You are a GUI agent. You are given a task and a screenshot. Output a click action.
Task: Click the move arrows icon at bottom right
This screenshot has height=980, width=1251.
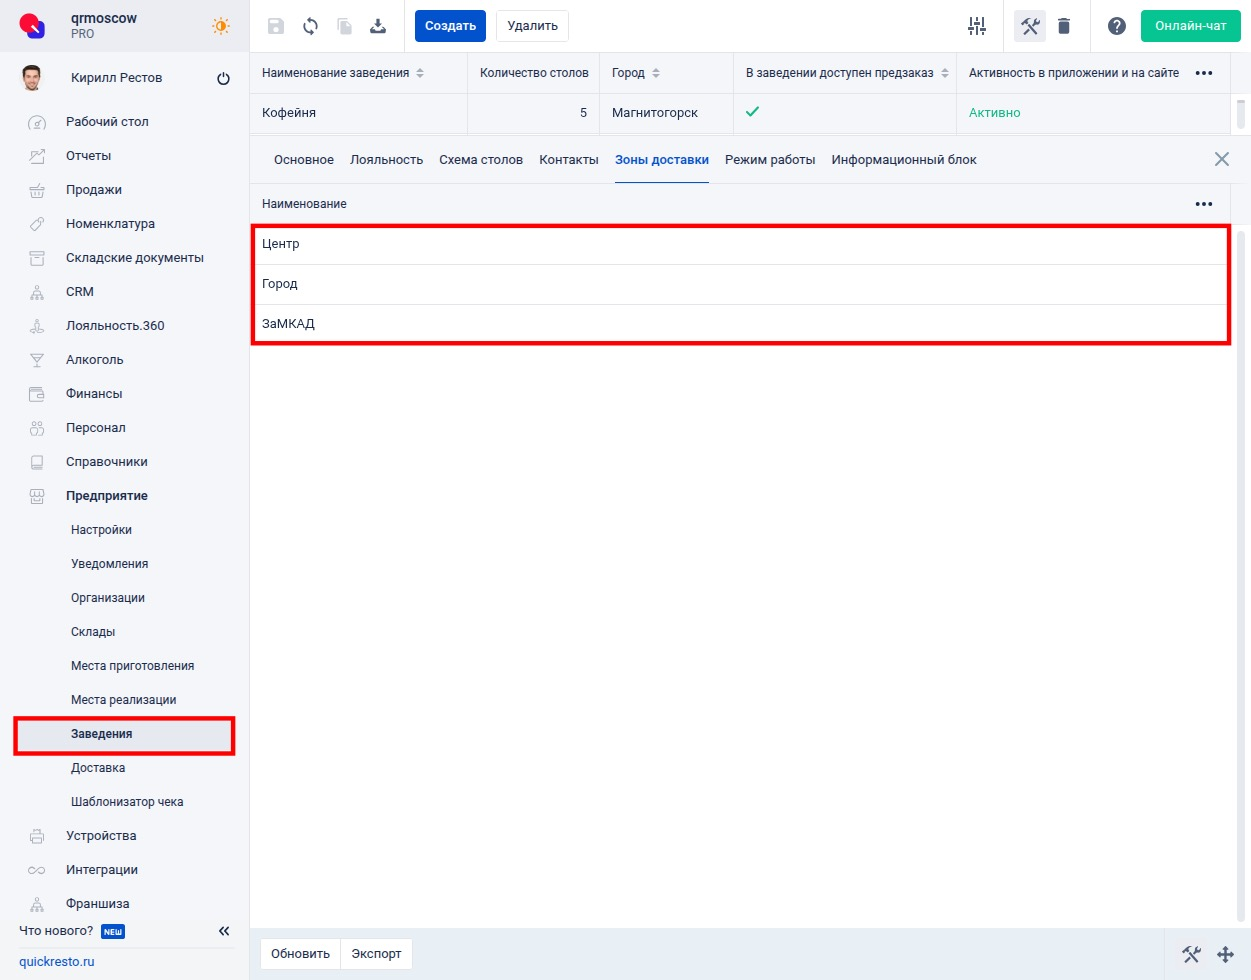pos(1225,954)
